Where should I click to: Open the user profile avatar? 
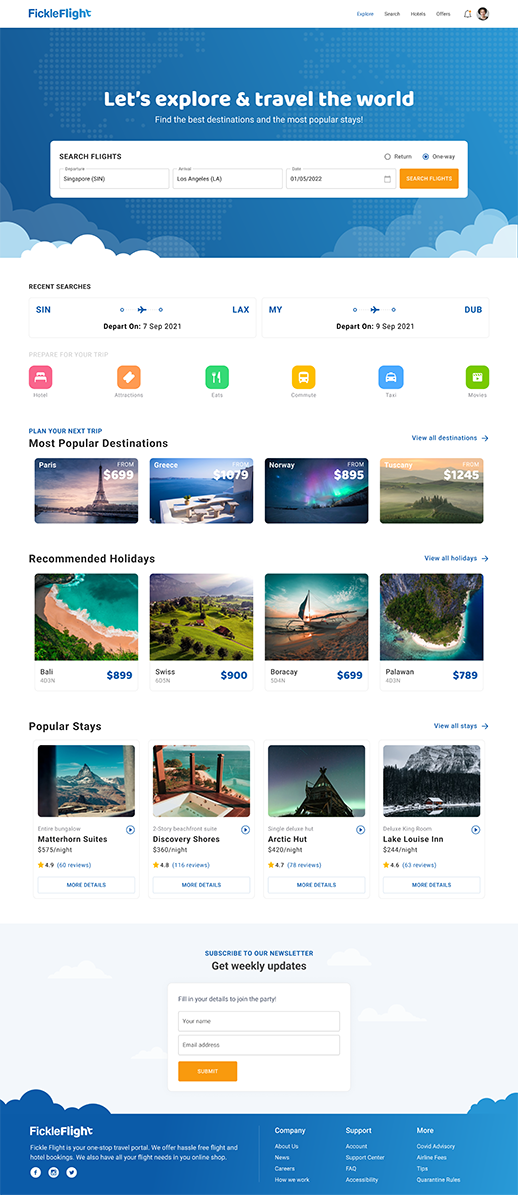click(483, 14)
